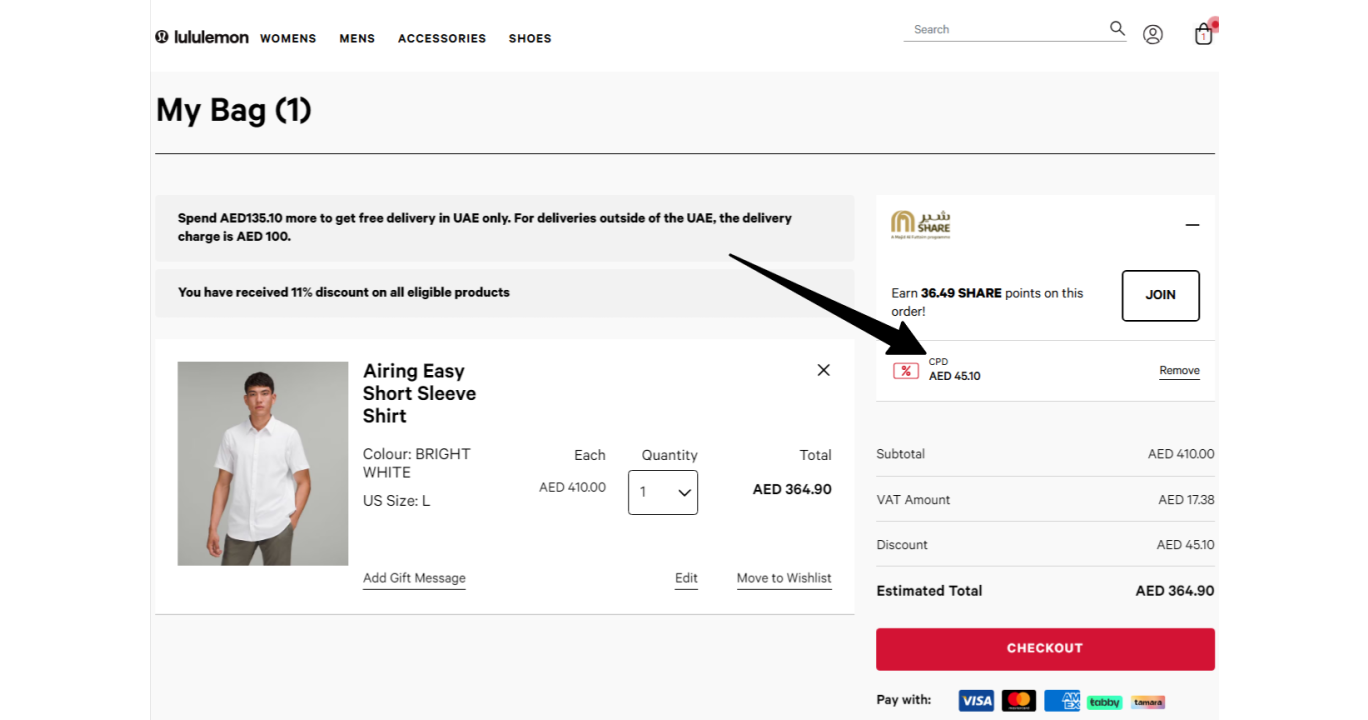Click the JOIN button

point(1160,295)
